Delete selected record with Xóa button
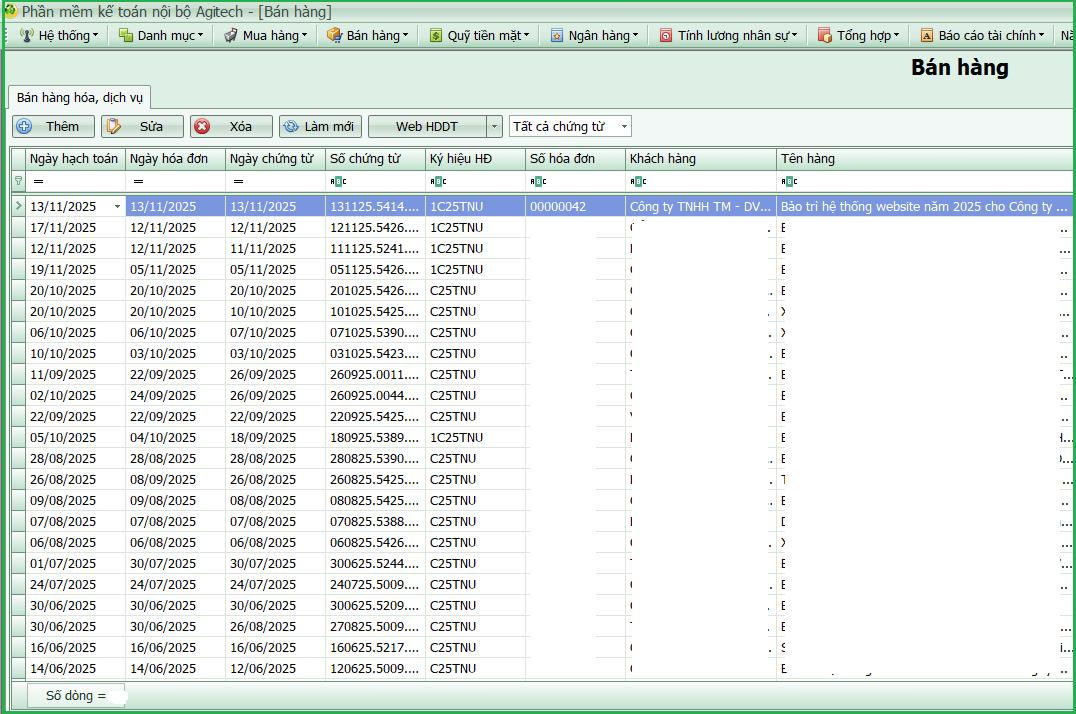1076x714 pixels. (x=232, y=127)
